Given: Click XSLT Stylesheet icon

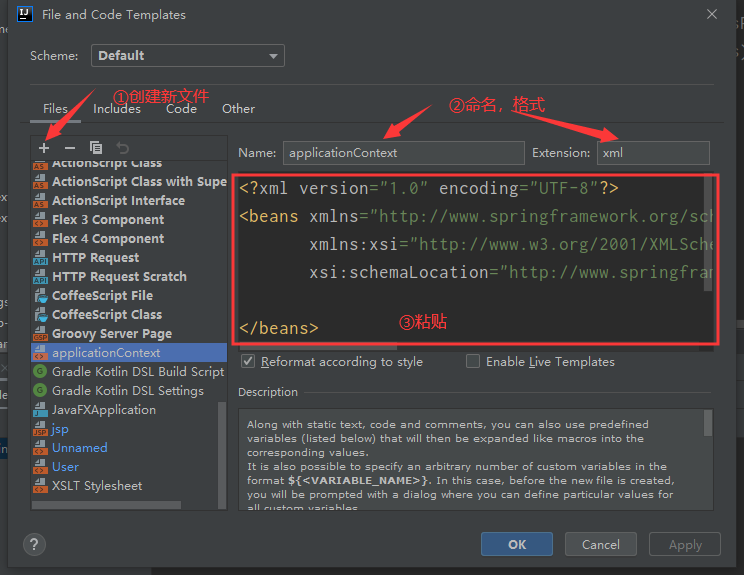Looking at the screenshot, I should click(x=40, y=486).
